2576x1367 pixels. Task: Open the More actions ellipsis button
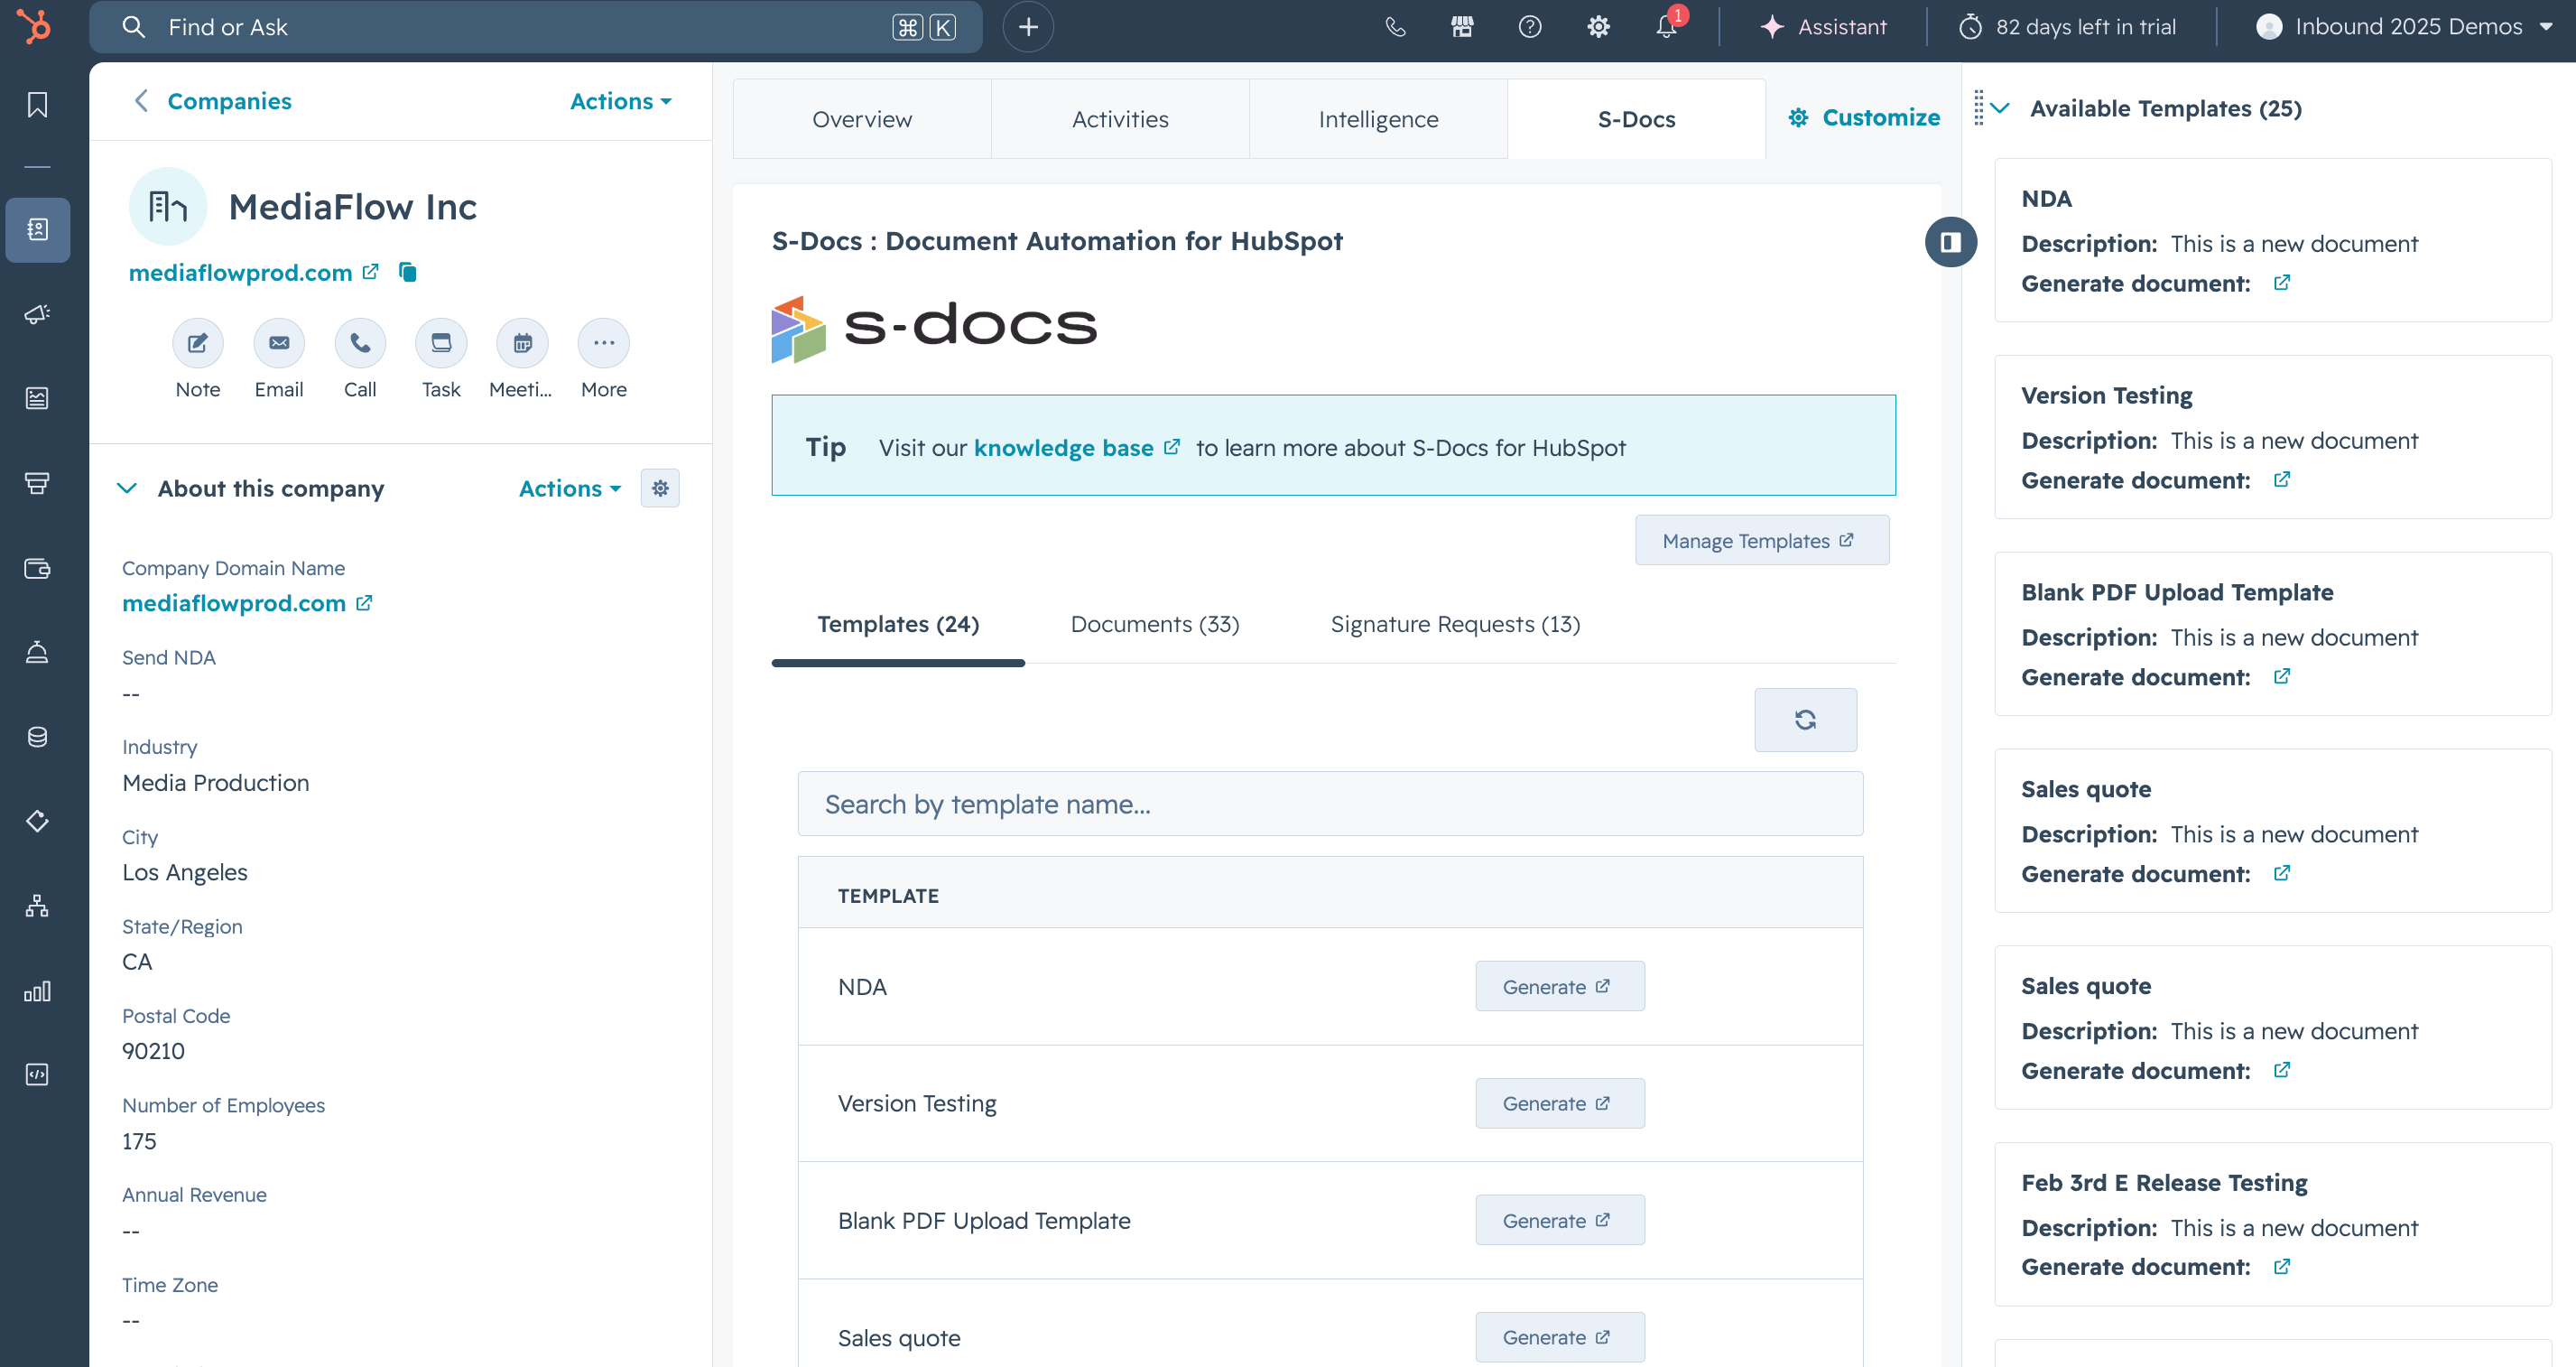point(604,343)
